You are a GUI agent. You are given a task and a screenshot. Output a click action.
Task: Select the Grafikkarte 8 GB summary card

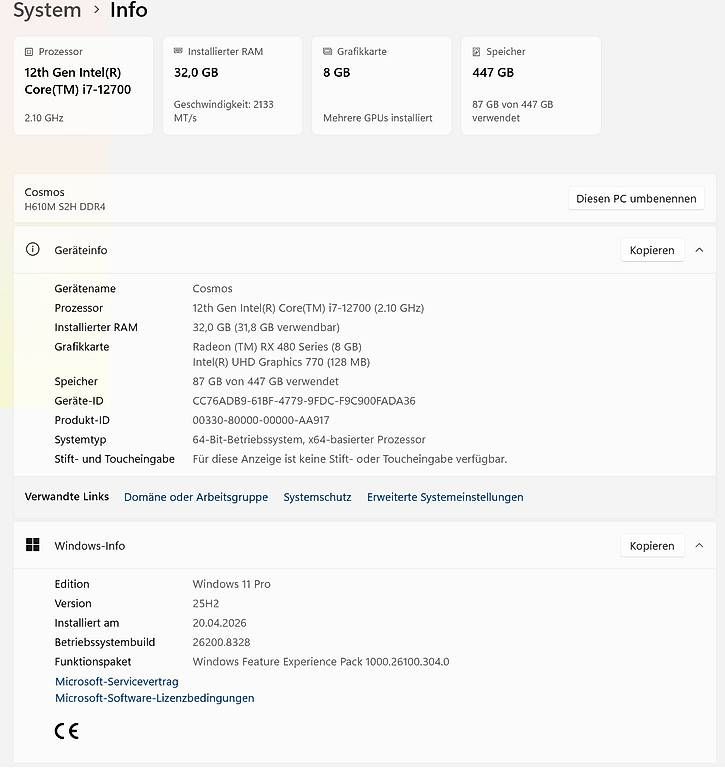[381, 85]
